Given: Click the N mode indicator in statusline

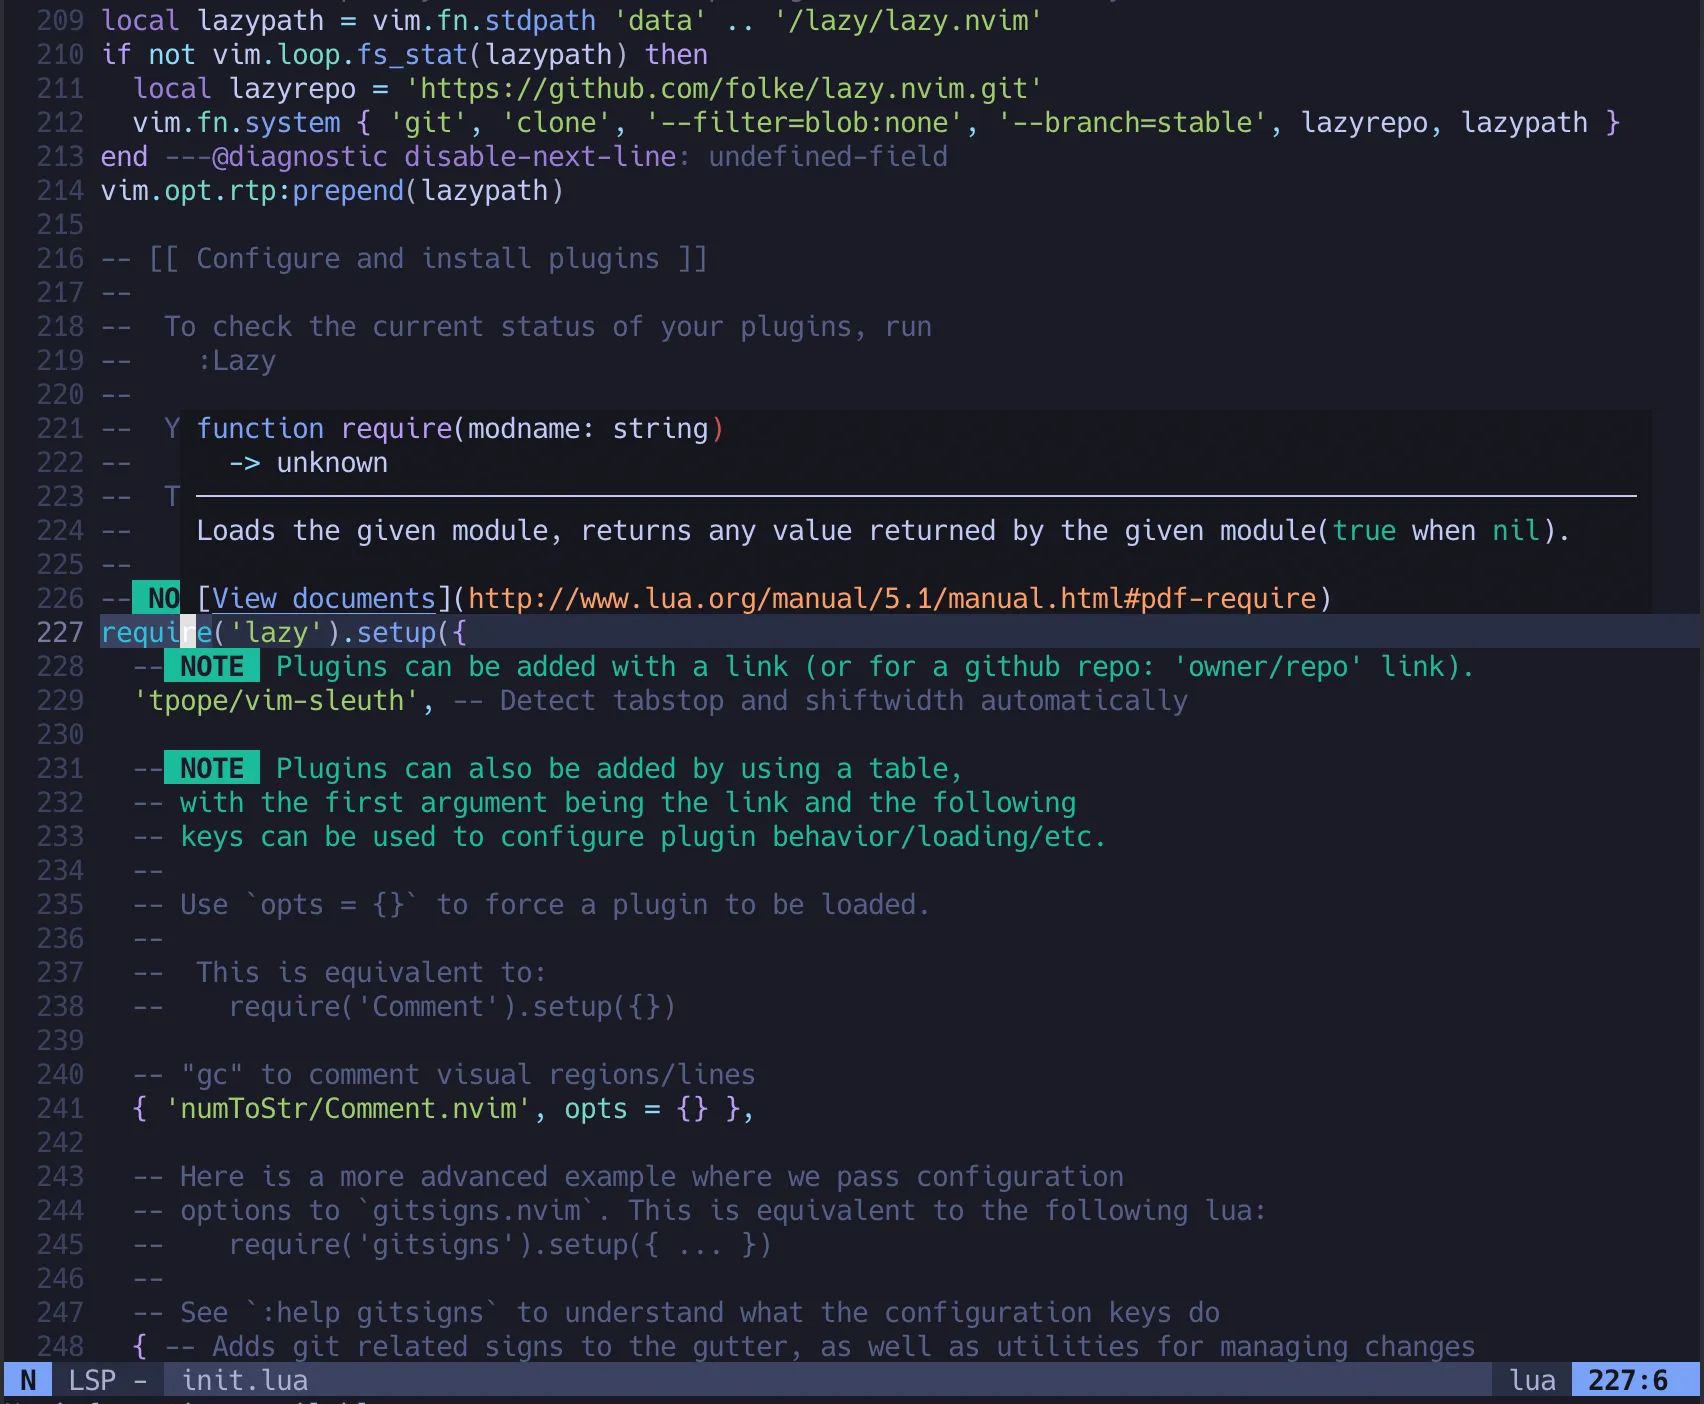Looking at the screenshot, I should [x=27, y=1379].
